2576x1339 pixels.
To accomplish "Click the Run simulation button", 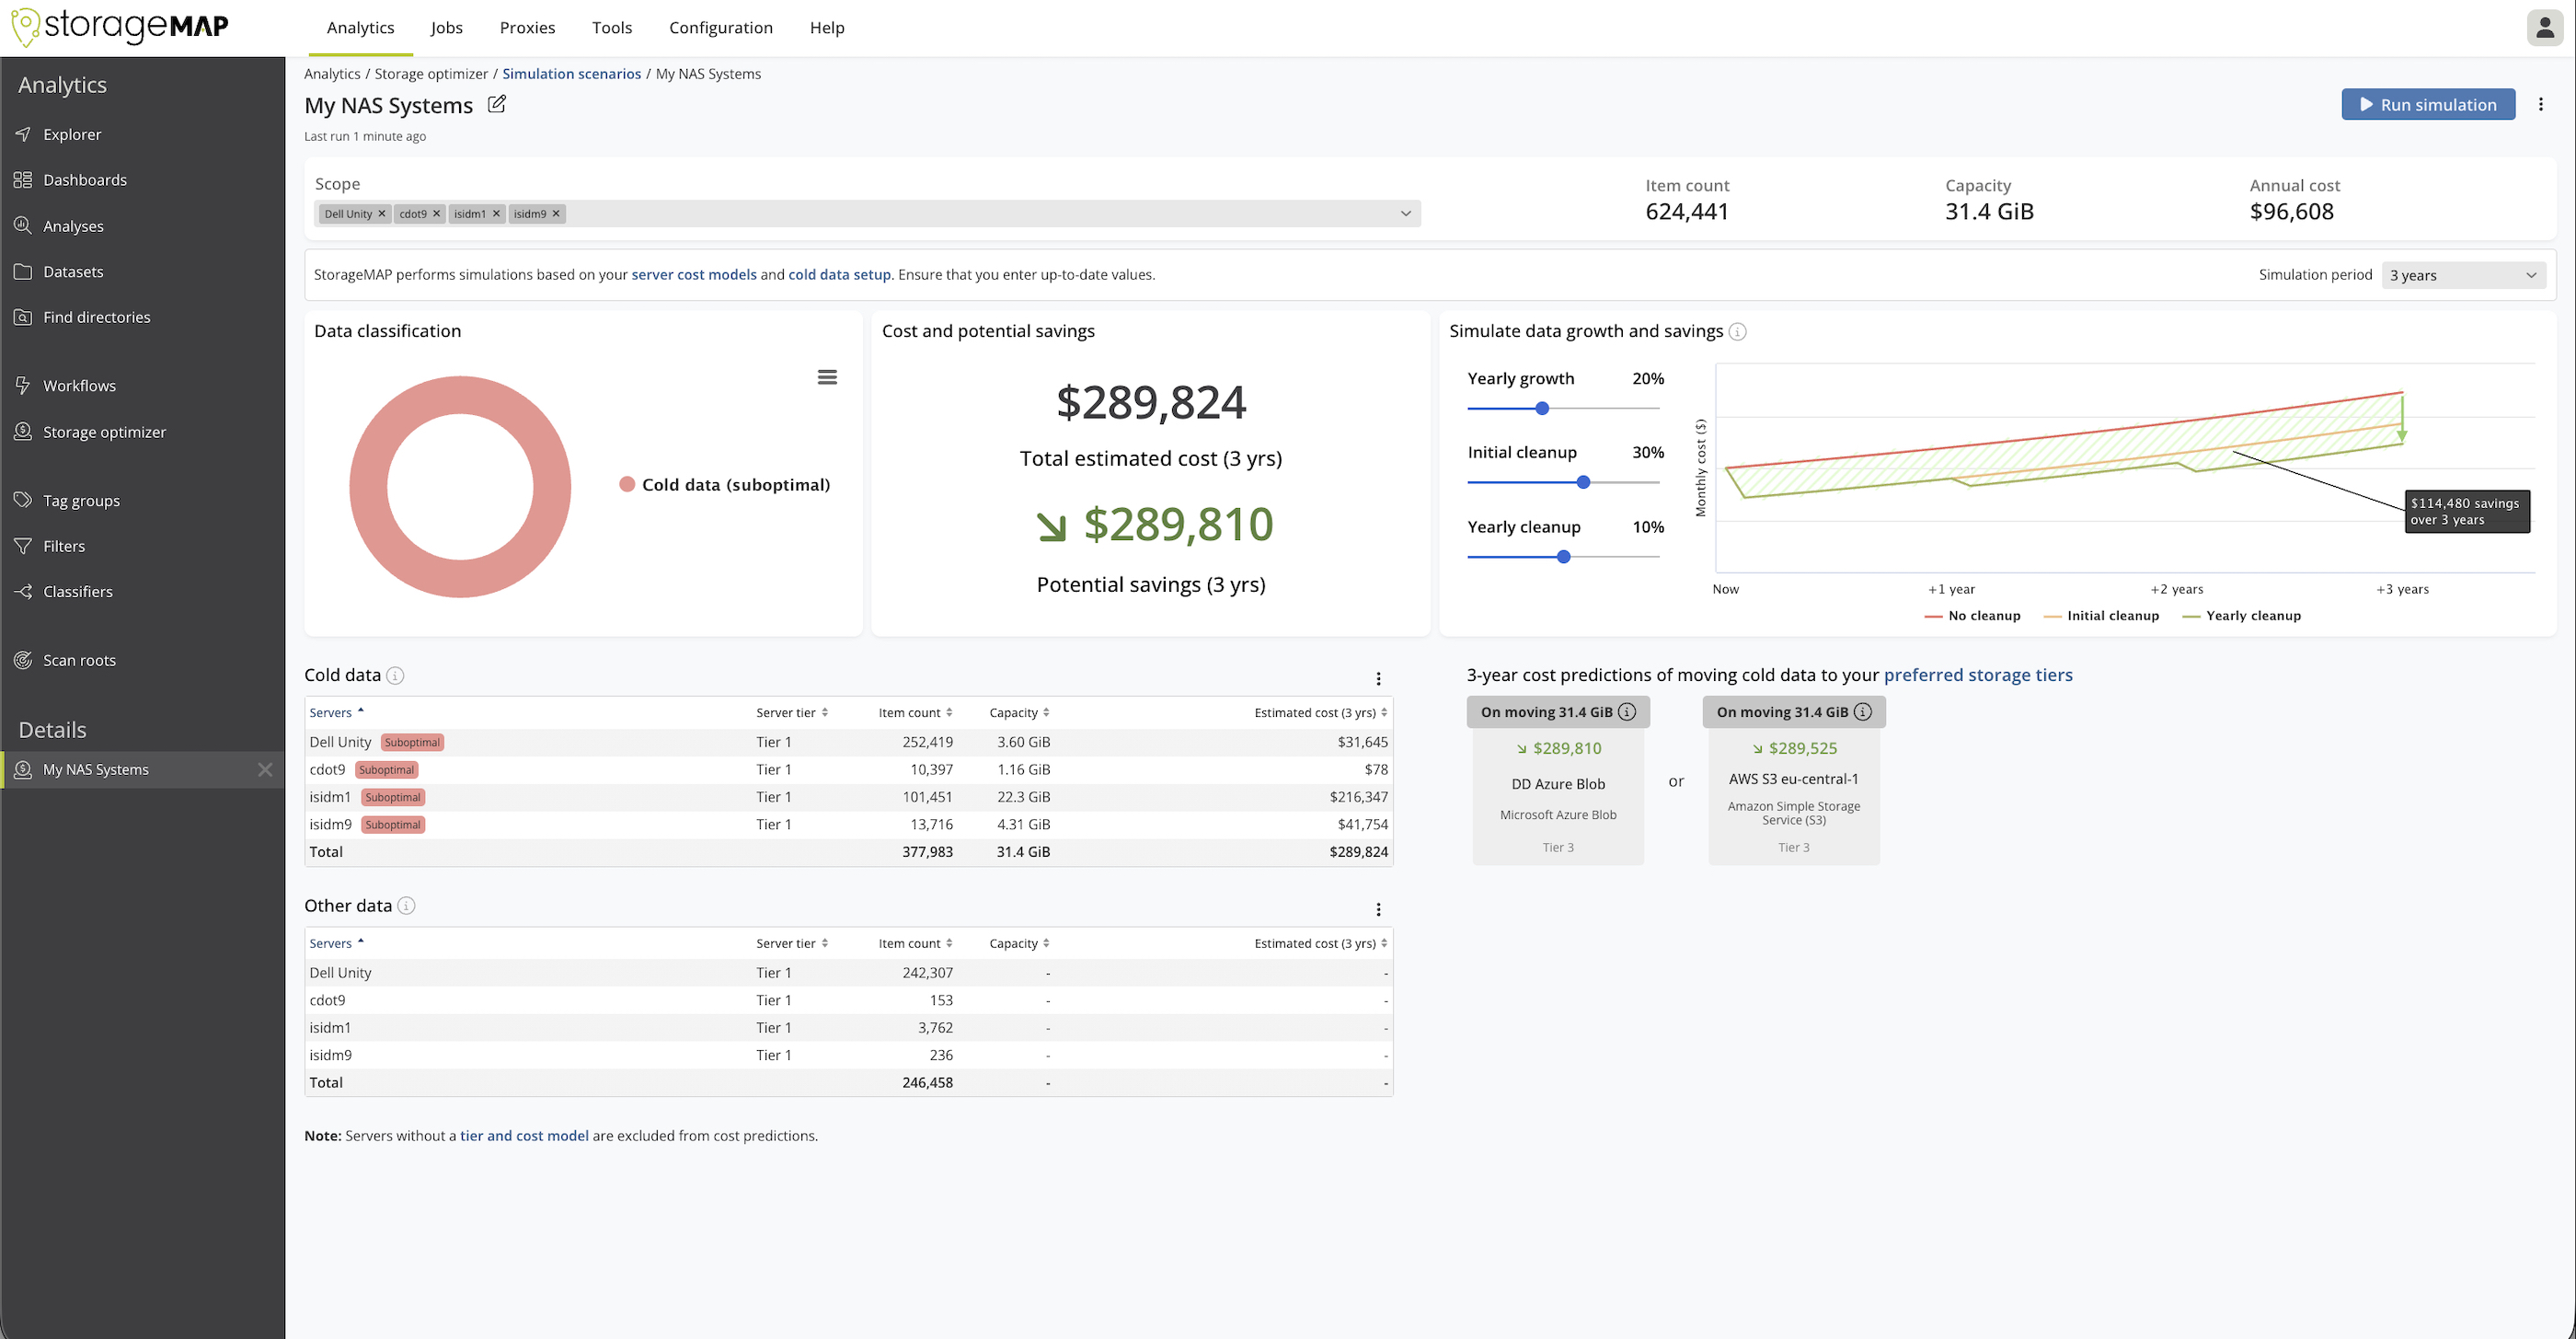I will (2428, 104).
